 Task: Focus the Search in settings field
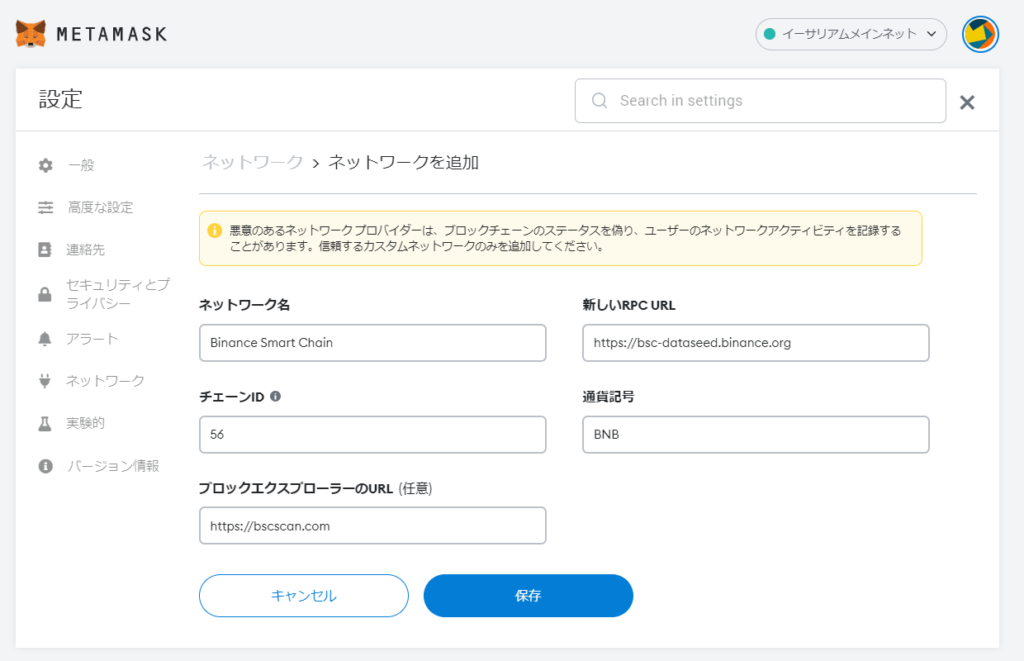pyautogui.click(x=760, y=101)
